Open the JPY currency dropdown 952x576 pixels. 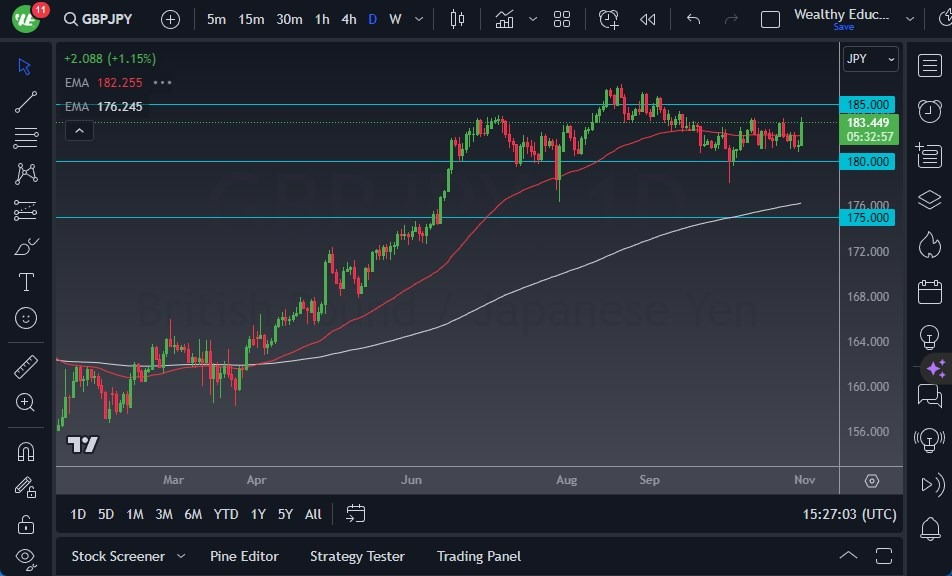pyautogui.click(x=868, y=59)
